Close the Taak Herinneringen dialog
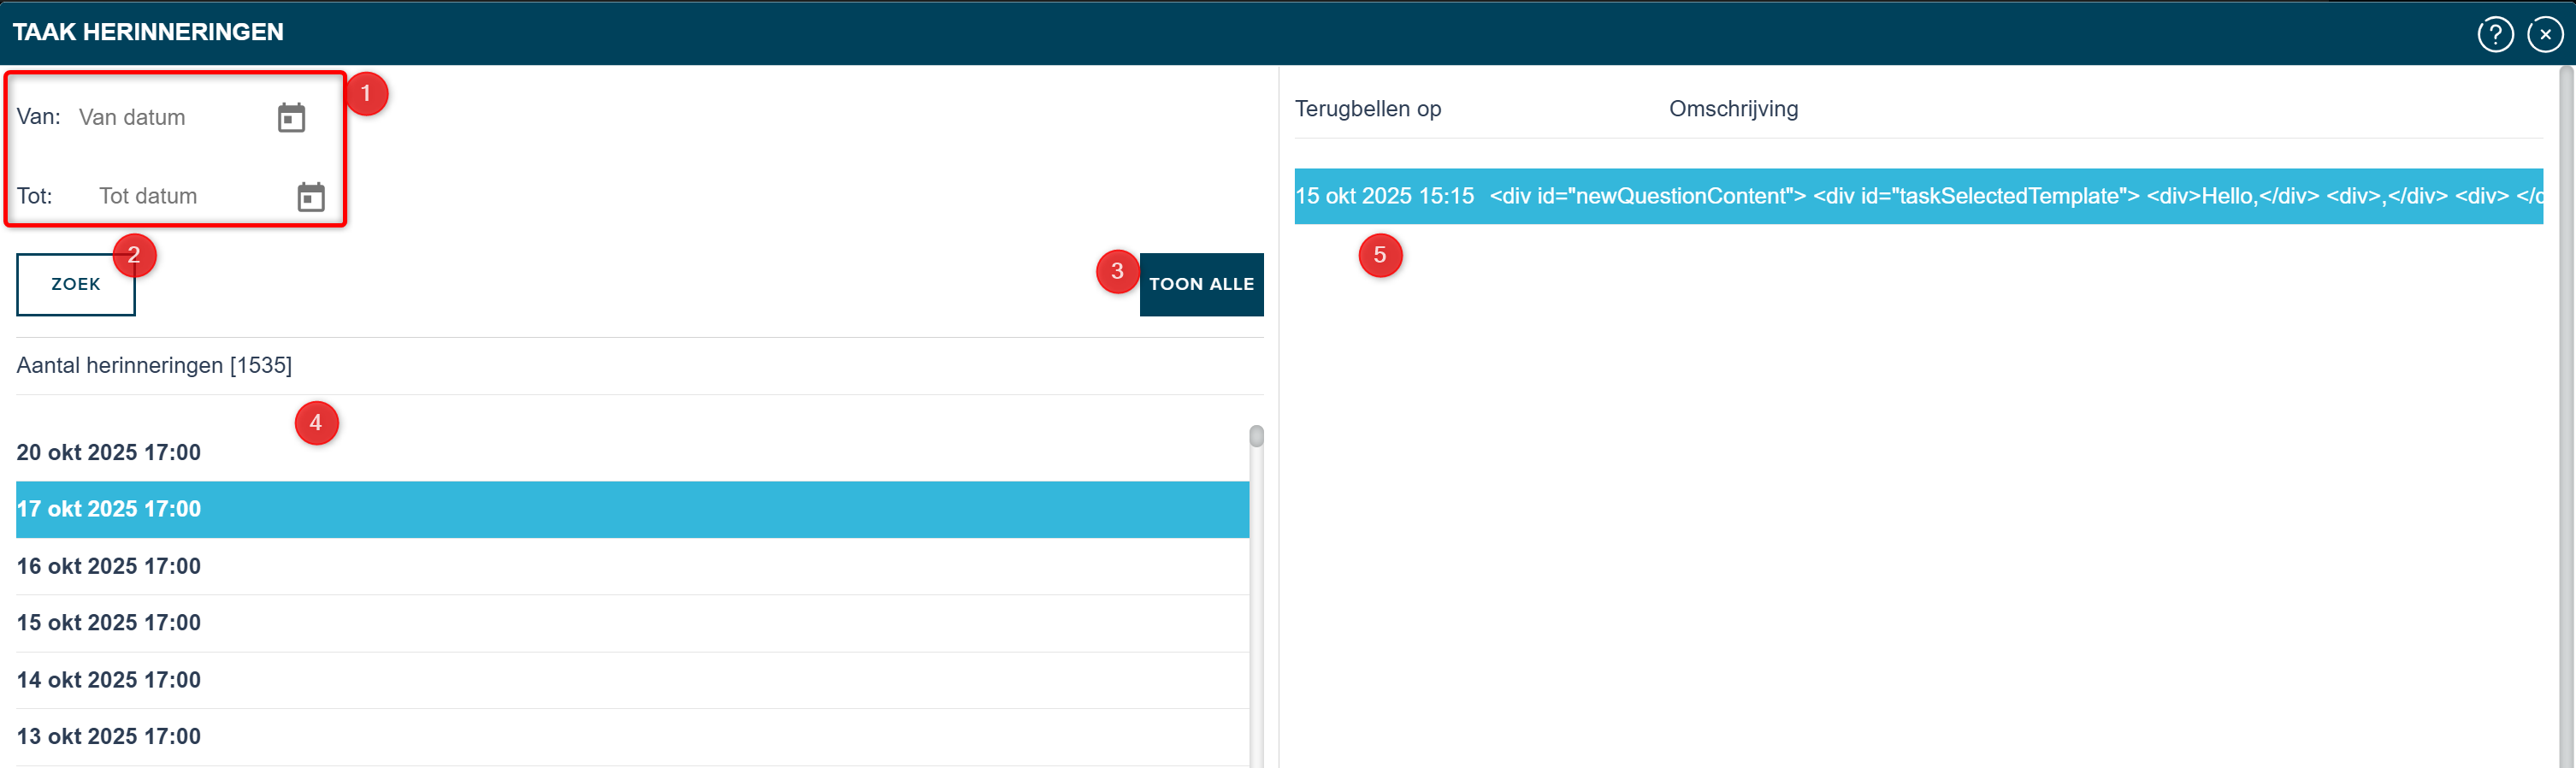This screenshot has height=768, width=2576. click(x=2544, y=34)
